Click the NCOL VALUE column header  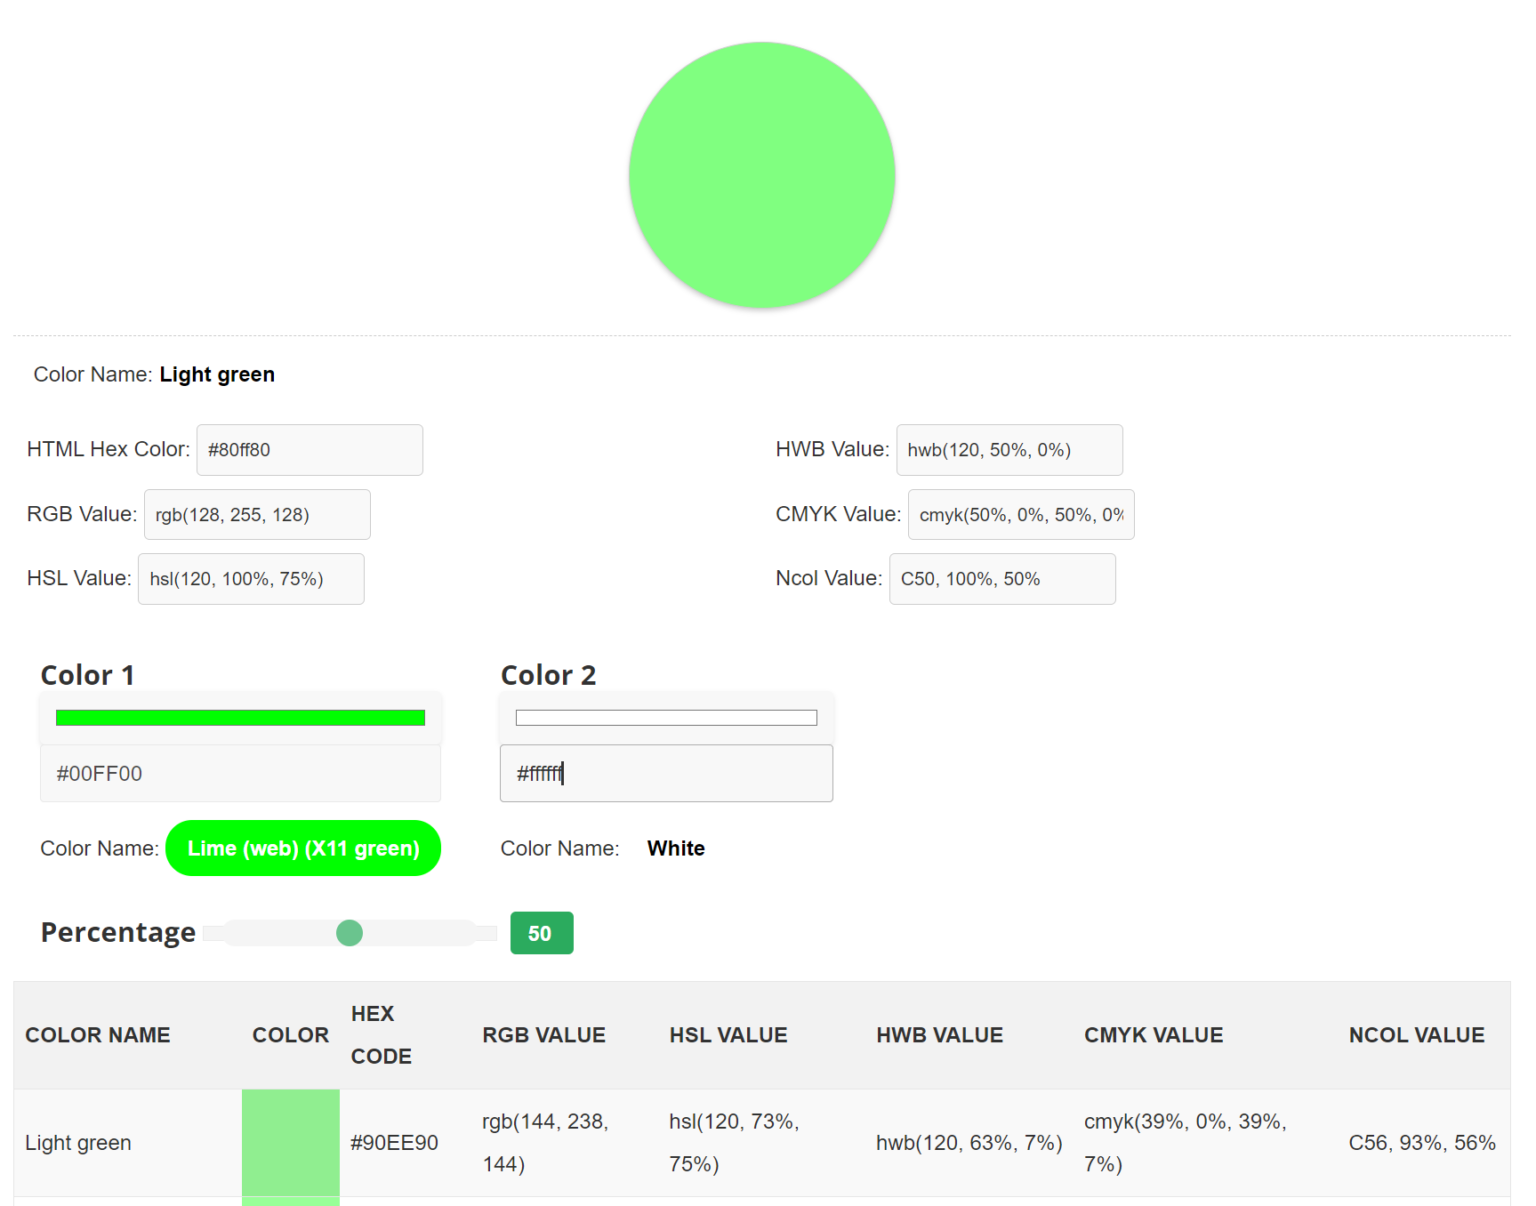click(1416, 1035)
